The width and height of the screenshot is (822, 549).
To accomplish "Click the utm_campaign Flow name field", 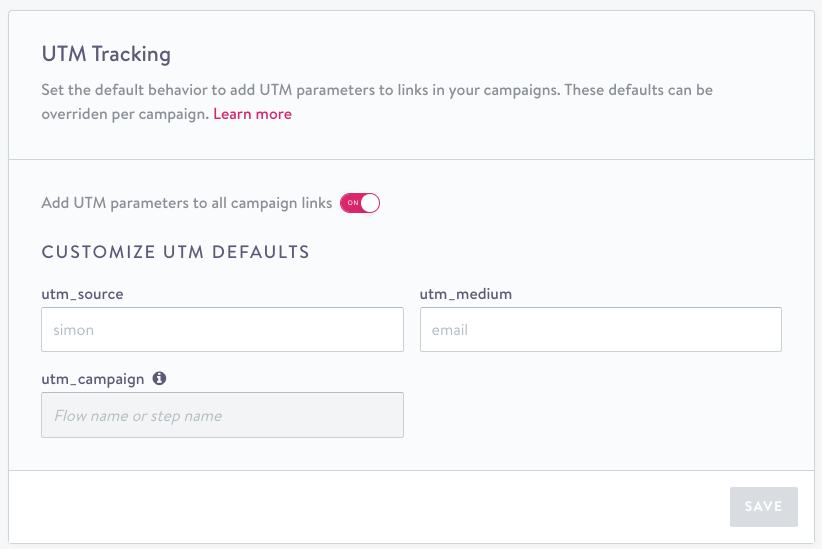I will [222, 415].
